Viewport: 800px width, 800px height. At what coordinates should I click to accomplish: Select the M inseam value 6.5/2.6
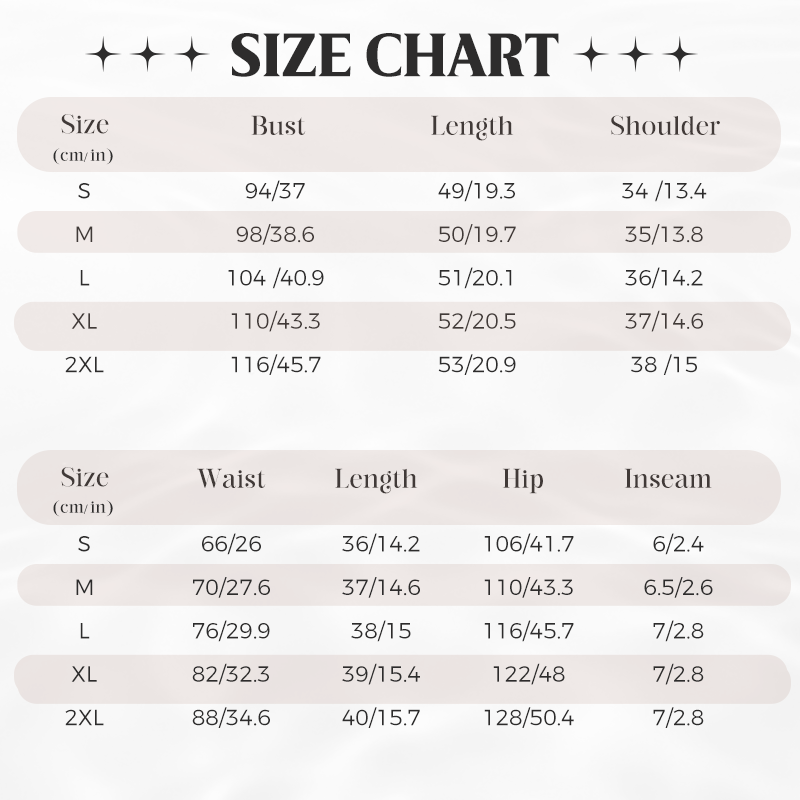pyautogui.click(x=678, y=588)
